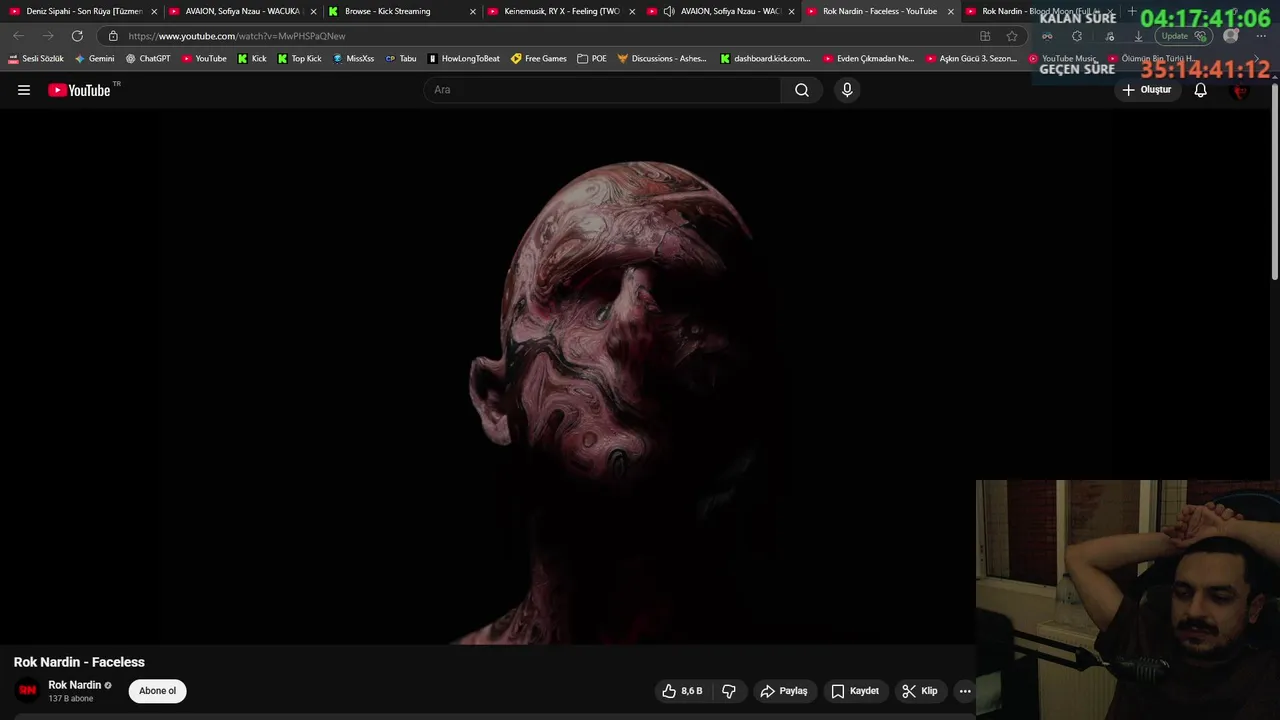The height and width of the screenshot is (720, 1280).
Task: Dislike the video with thumbs-down icon
Action: click(x=729, y=691)
